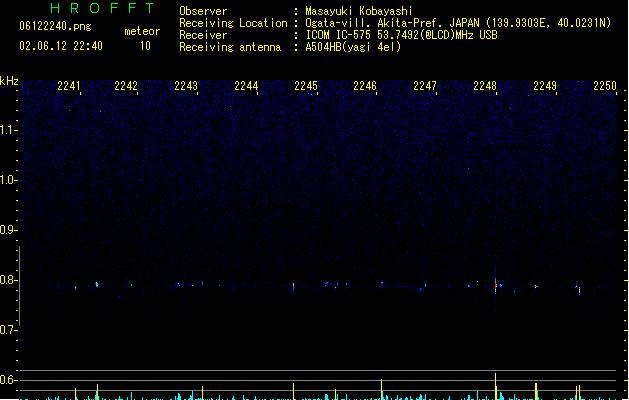Viewport: 629px width, 400px height.
Task: Click the 0.8 kHz frequency label
Action: coord(8,280)
